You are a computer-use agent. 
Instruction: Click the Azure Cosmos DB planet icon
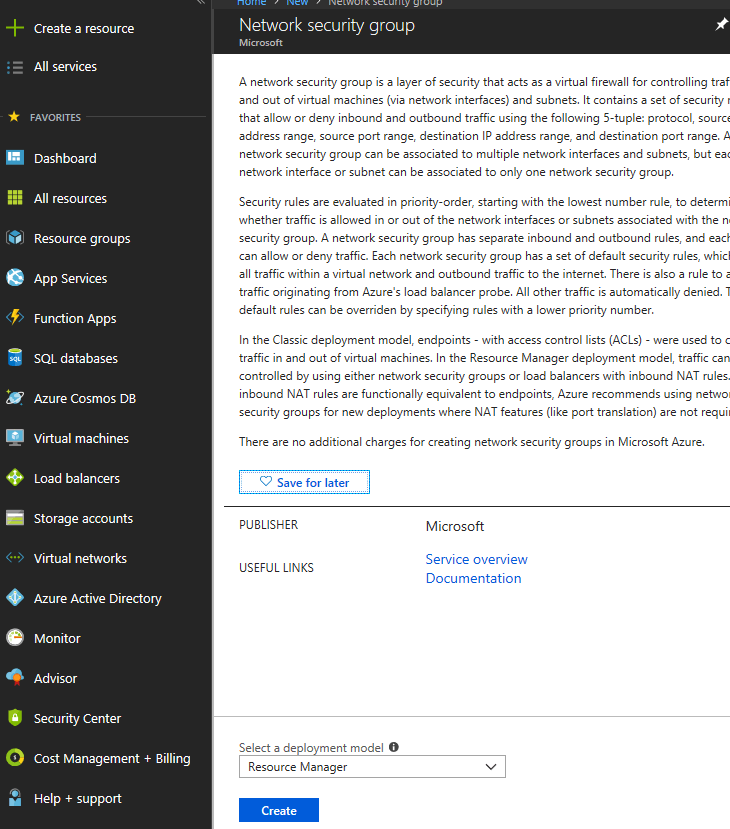pyautogui.click(x=15, y=398)
